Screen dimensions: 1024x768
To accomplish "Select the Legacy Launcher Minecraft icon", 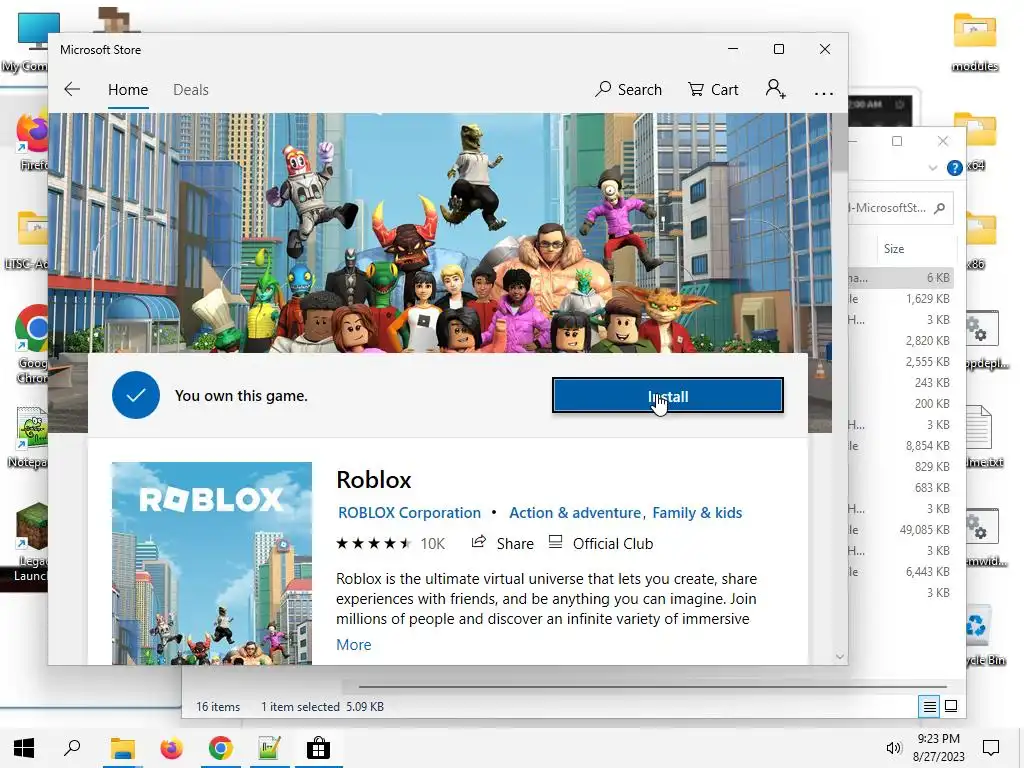I will [x=31, y=542].
